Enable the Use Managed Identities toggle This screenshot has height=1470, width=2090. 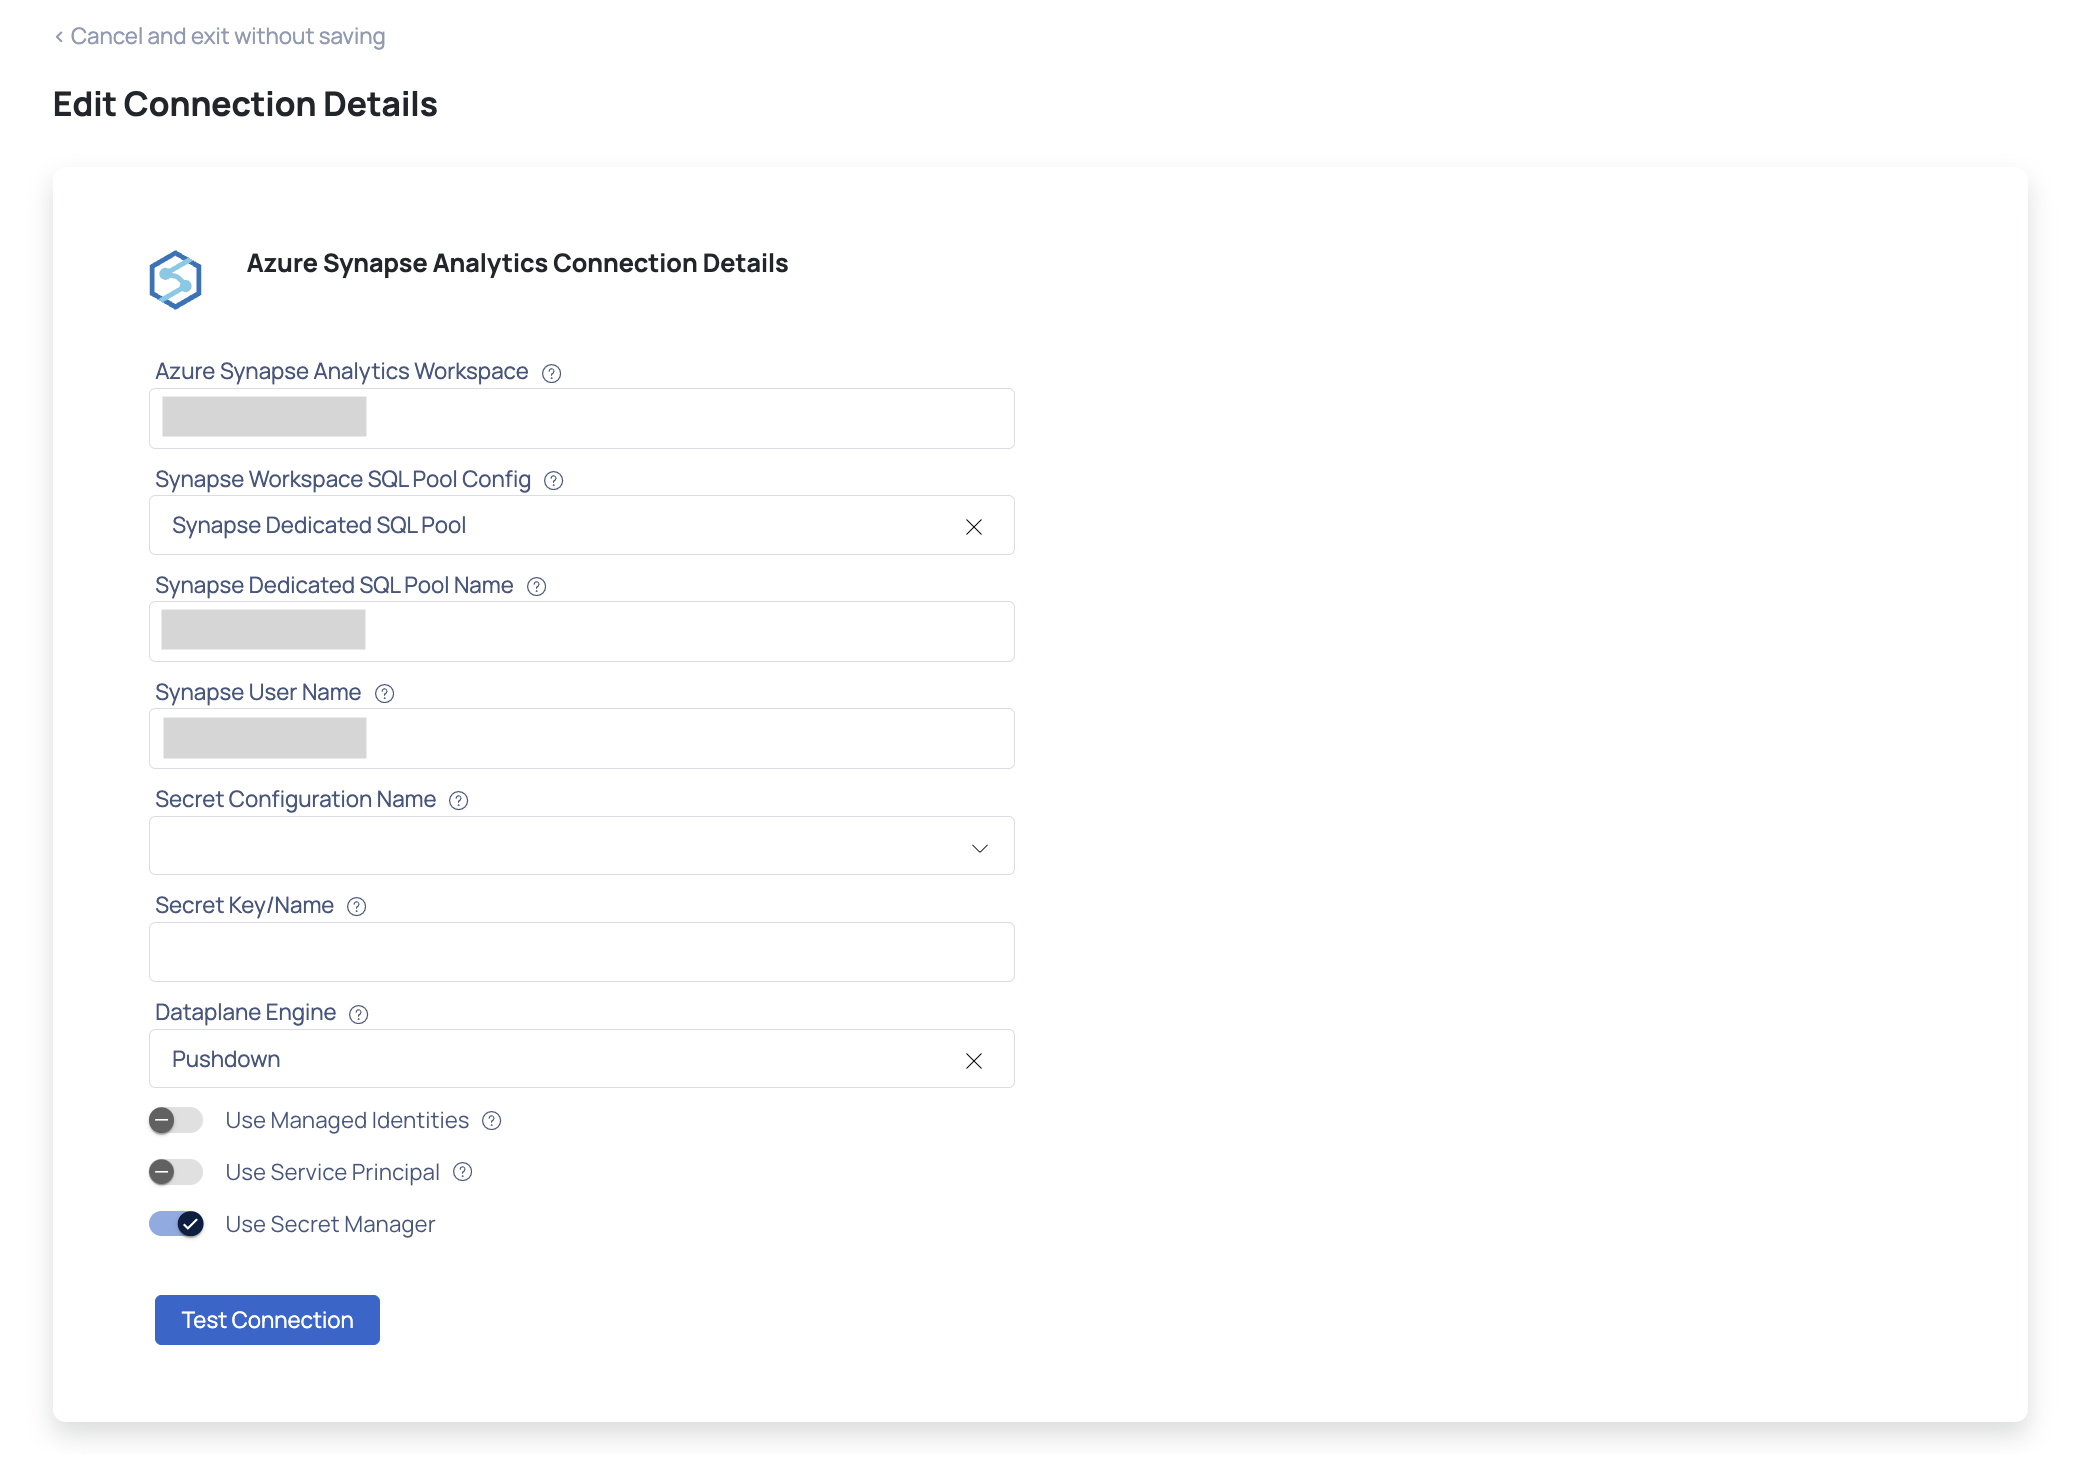176,1121
